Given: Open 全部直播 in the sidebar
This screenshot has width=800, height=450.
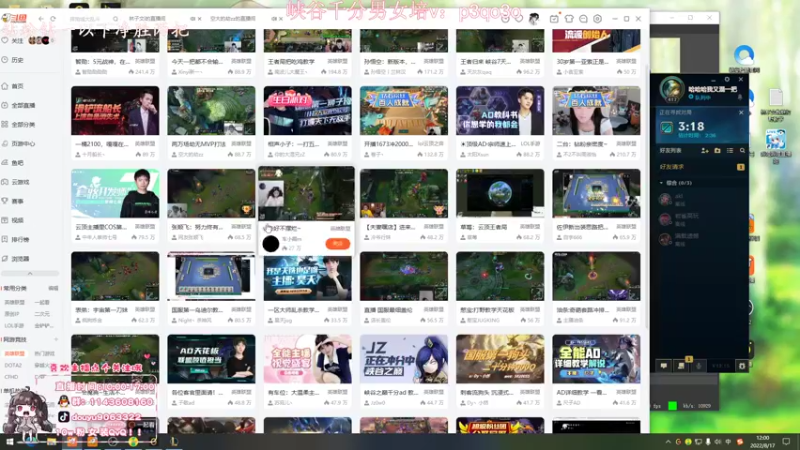Looking at the screenshot, I should (x=18, y=105).
